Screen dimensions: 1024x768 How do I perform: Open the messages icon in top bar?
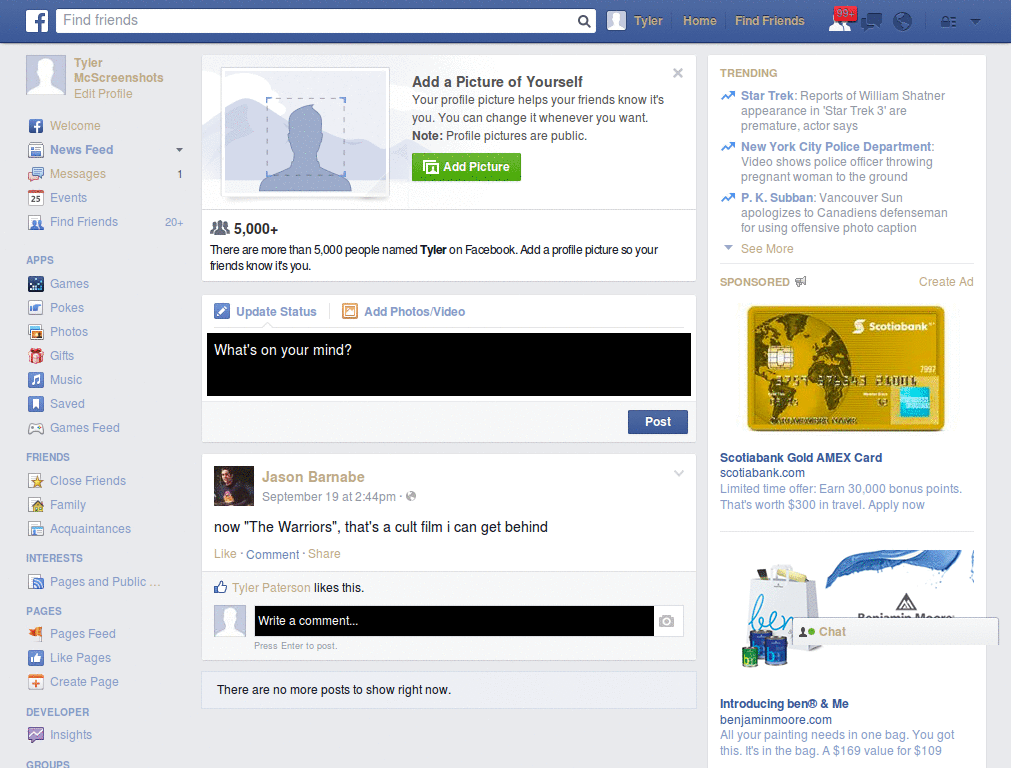(x=871, y=21)
